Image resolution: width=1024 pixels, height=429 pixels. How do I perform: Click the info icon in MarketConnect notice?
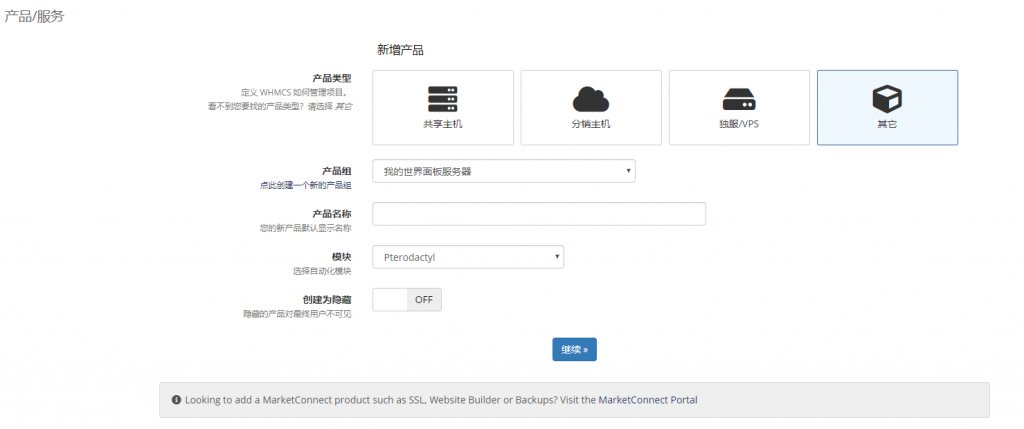click(176, 400)
